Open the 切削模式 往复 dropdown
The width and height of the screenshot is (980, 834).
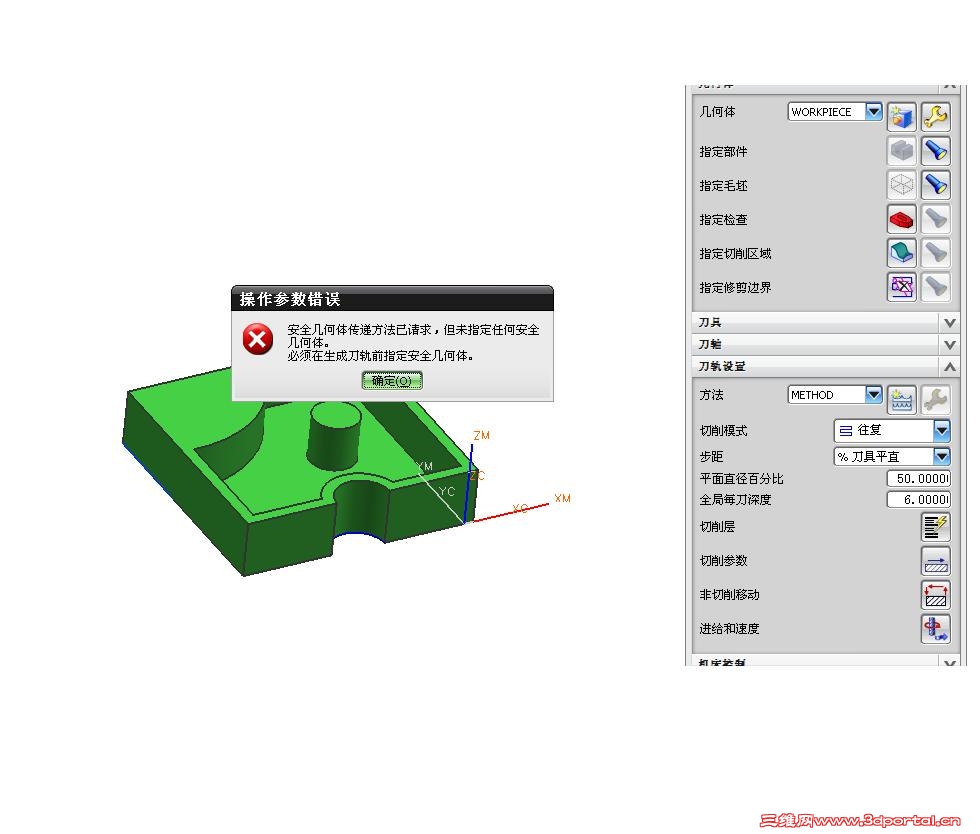942,430
